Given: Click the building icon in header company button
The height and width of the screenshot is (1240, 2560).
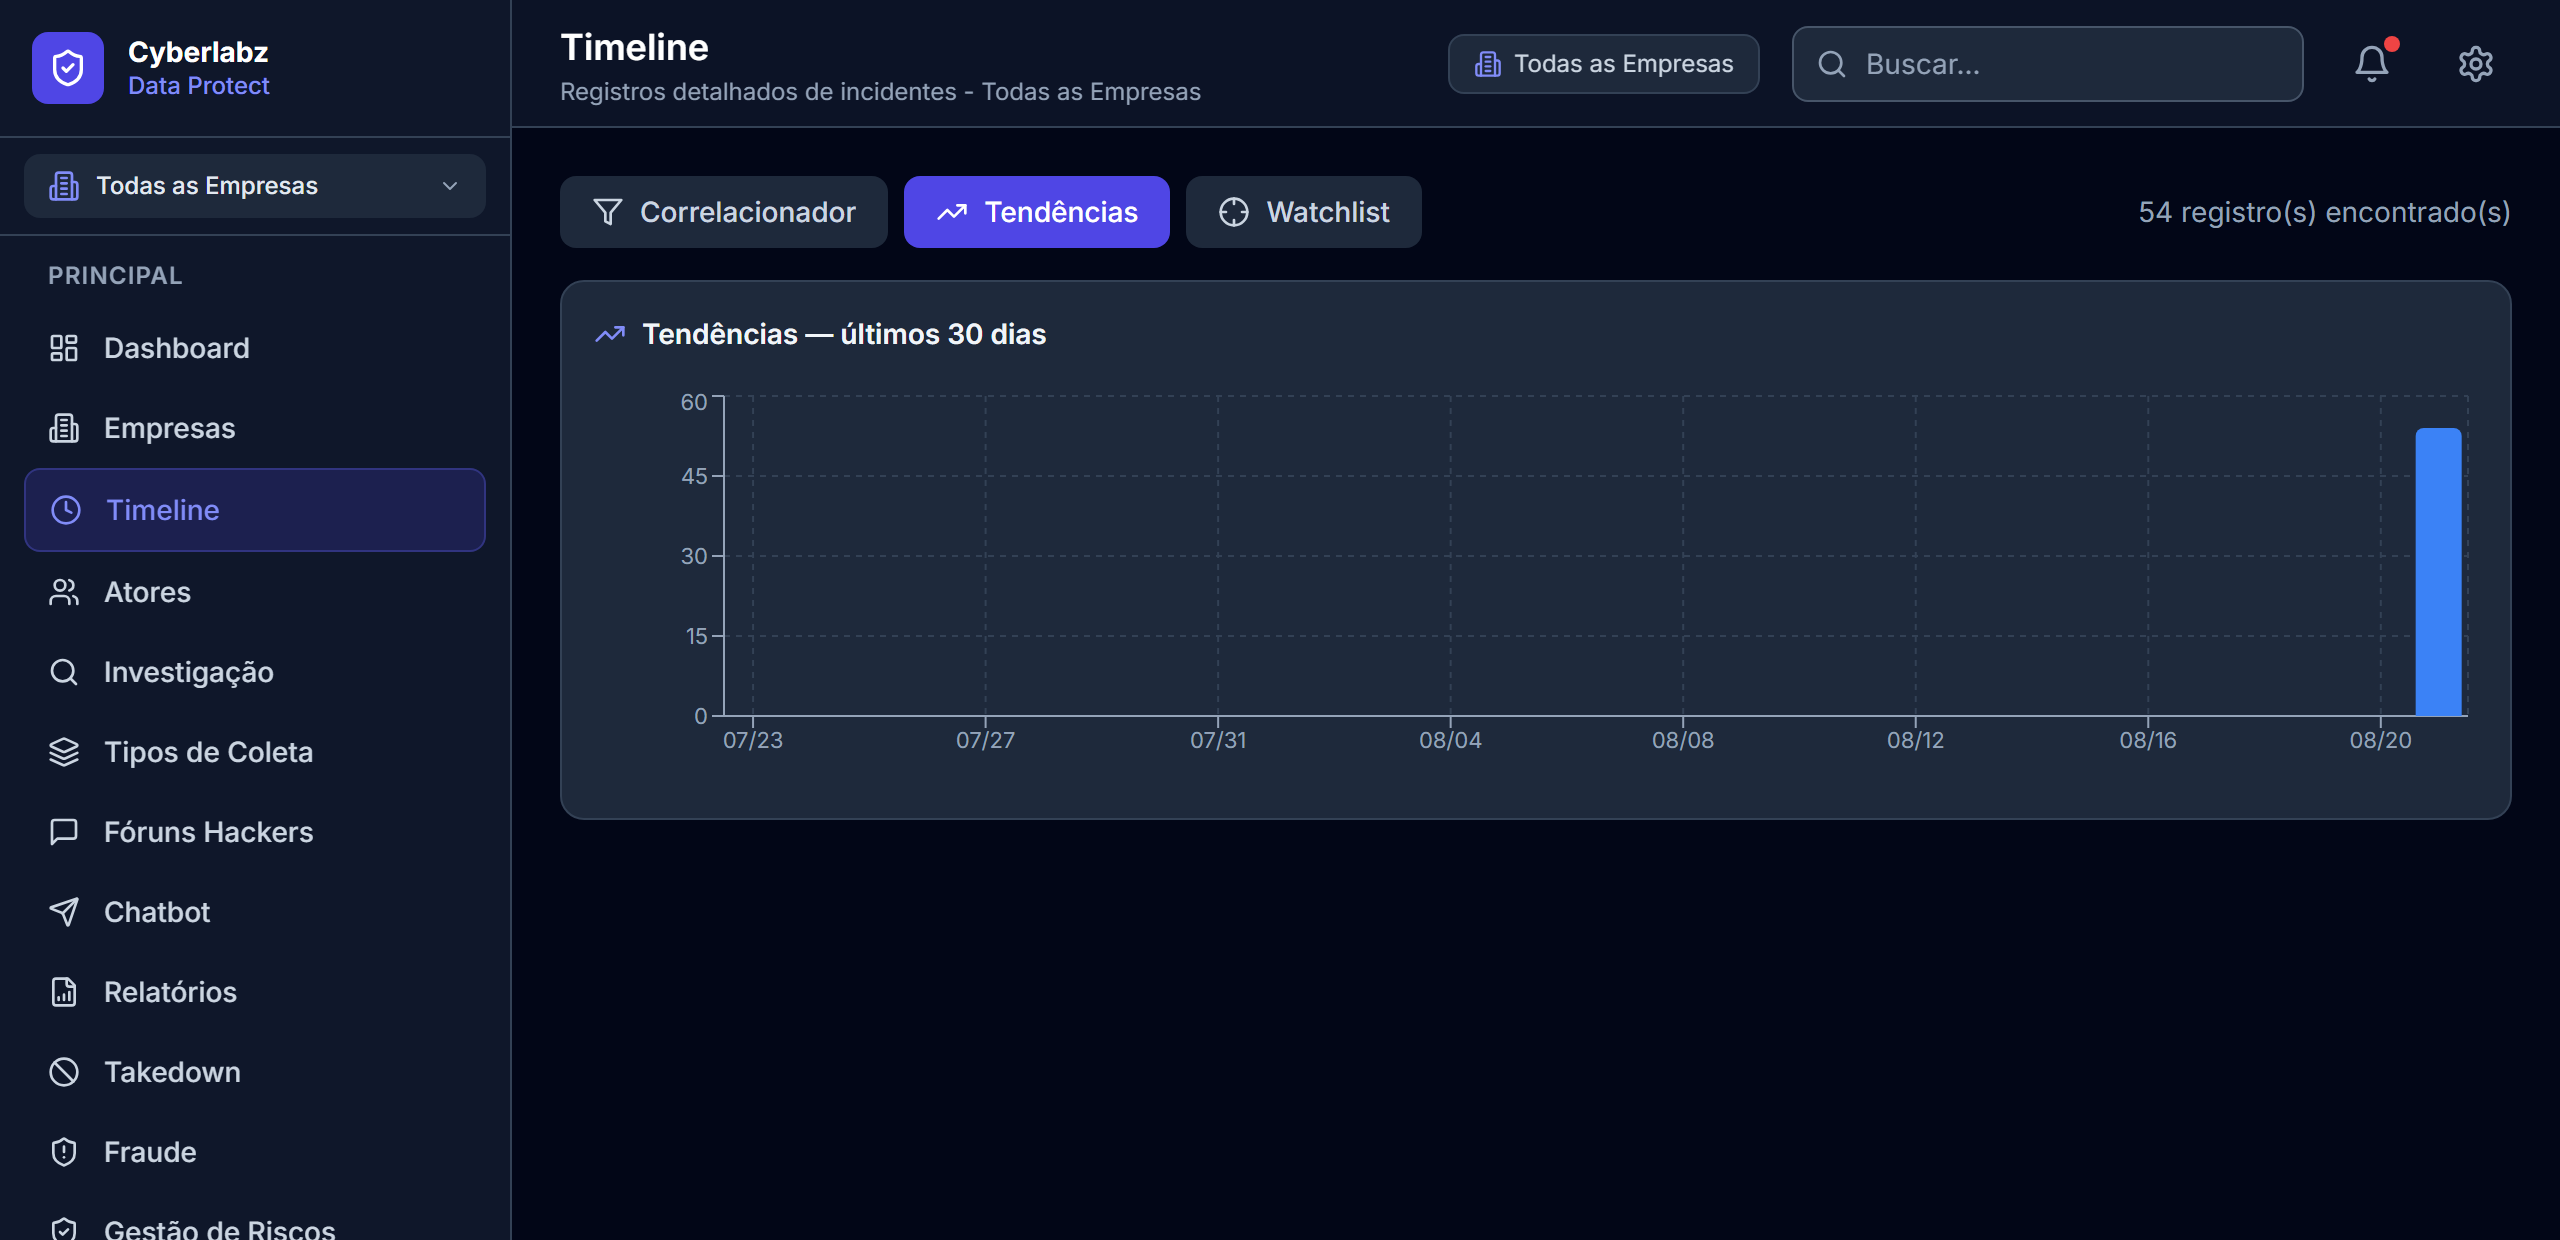Looking at the screenshot, I should [x=1488, y=64].
